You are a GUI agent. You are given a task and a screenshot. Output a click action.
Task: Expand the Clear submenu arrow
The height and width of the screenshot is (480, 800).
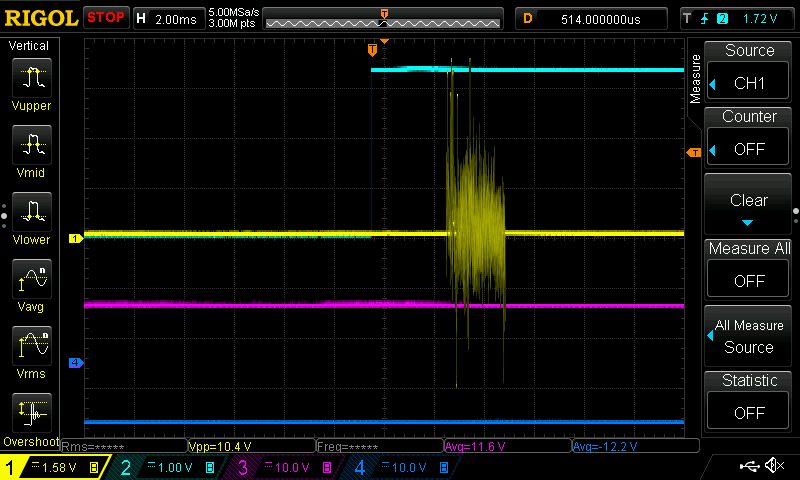pos(747,223)
